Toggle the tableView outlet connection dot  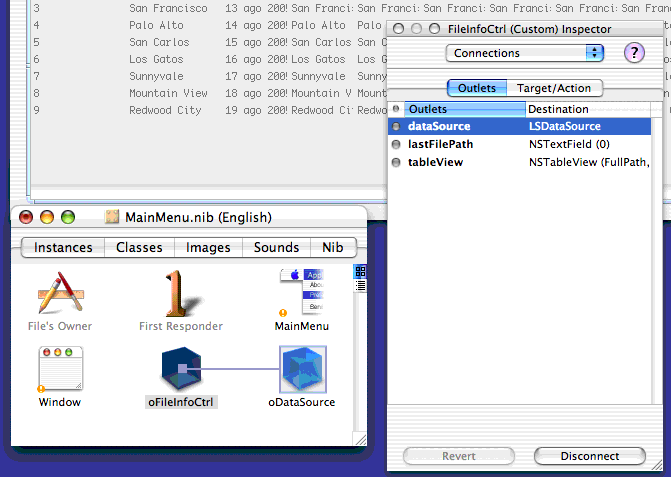coord(397,162)
